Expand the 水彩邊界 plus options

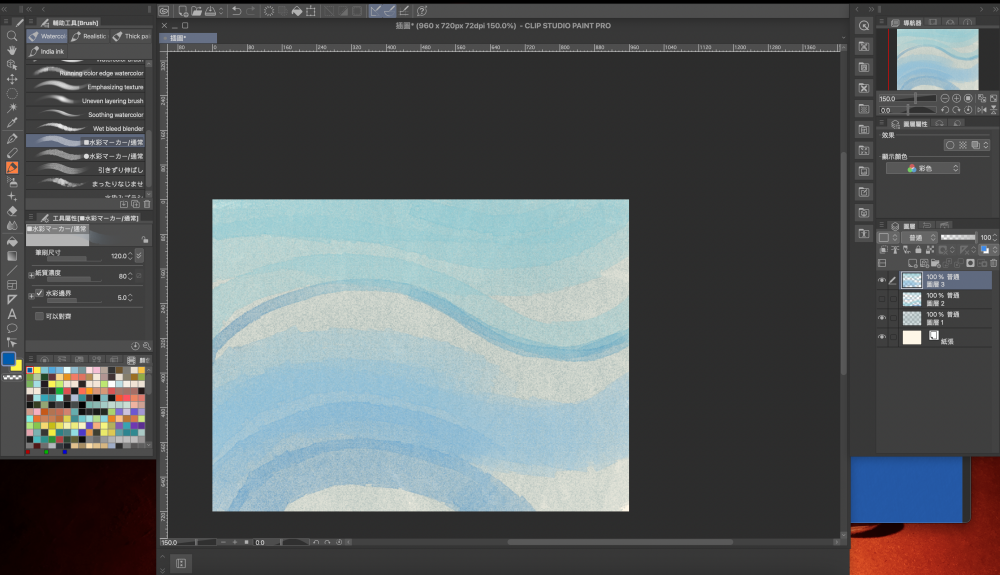coord(31,296)
